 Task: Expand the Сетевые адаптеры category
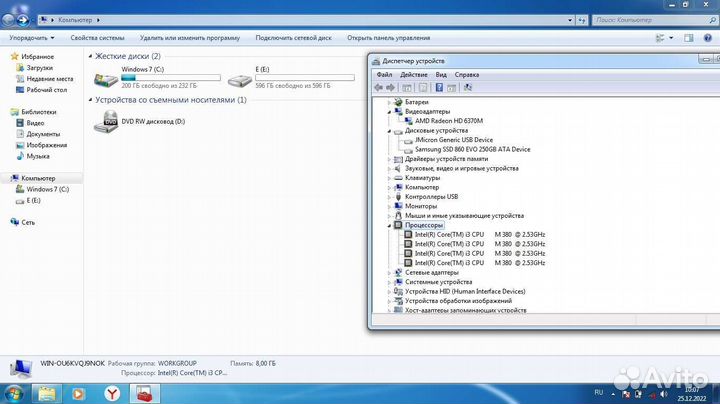click(390, 272)
